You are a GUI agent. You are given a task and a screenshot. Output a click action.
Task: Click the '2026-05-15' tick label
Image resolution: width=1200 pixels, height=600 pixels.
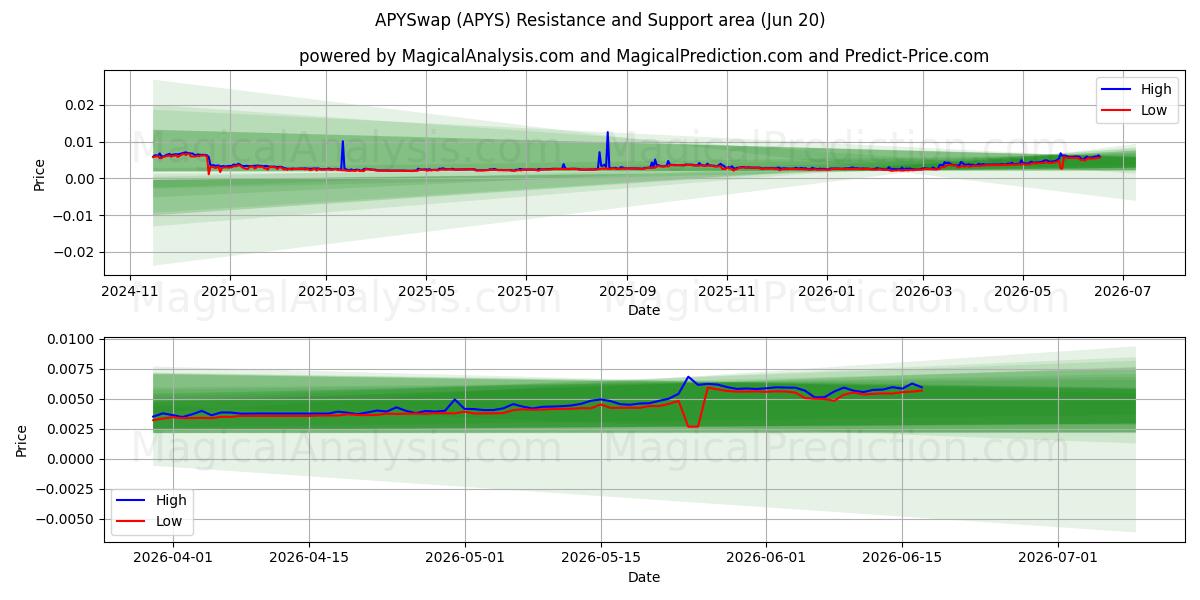[601, 558]
